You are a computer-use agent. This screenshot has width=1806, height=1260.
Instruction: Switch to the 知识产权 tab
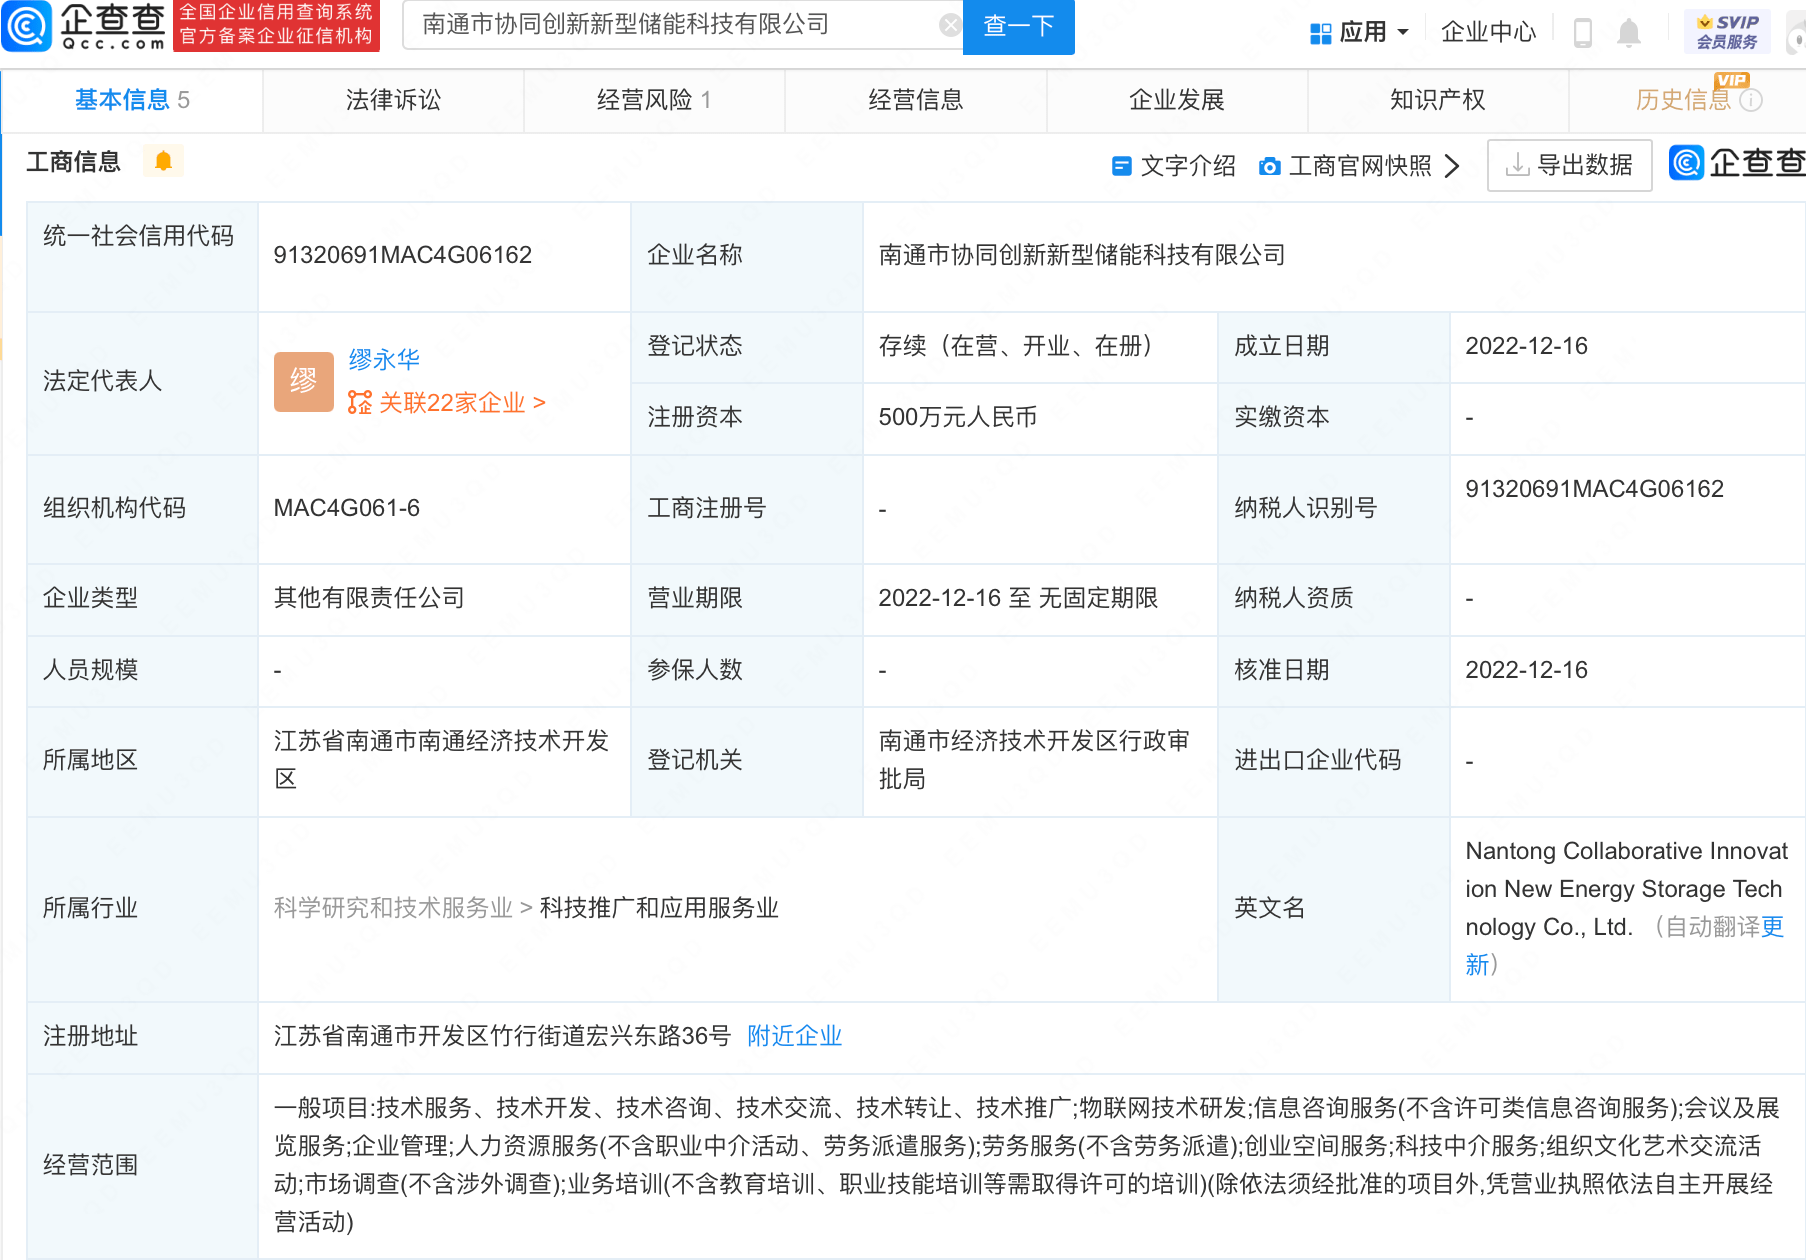(x=1437, y=100)
